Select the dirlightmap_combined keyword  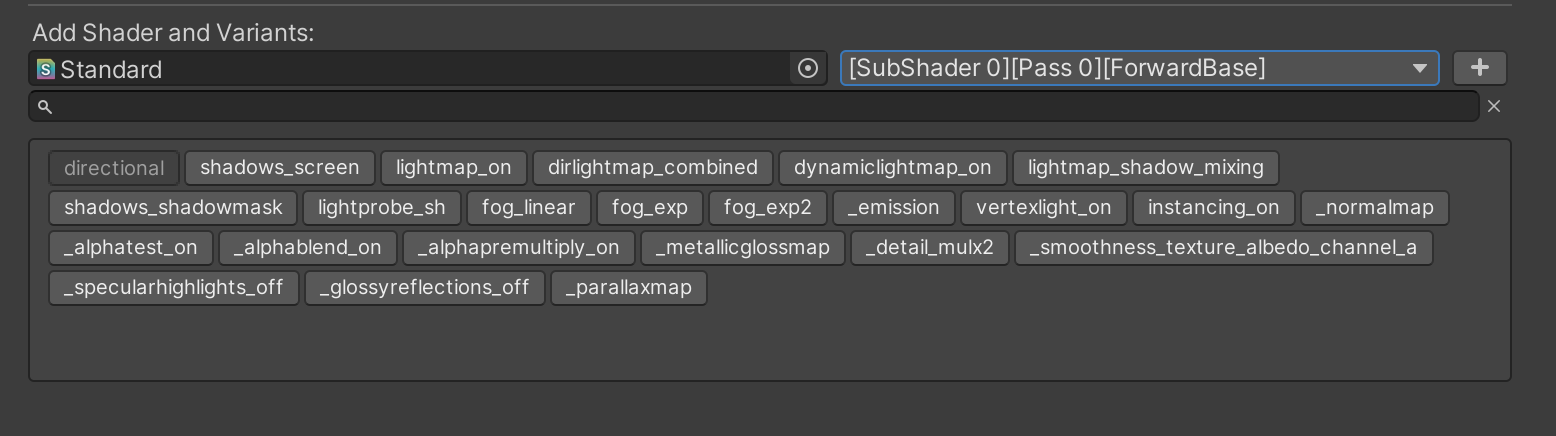[x=653, y=168]
